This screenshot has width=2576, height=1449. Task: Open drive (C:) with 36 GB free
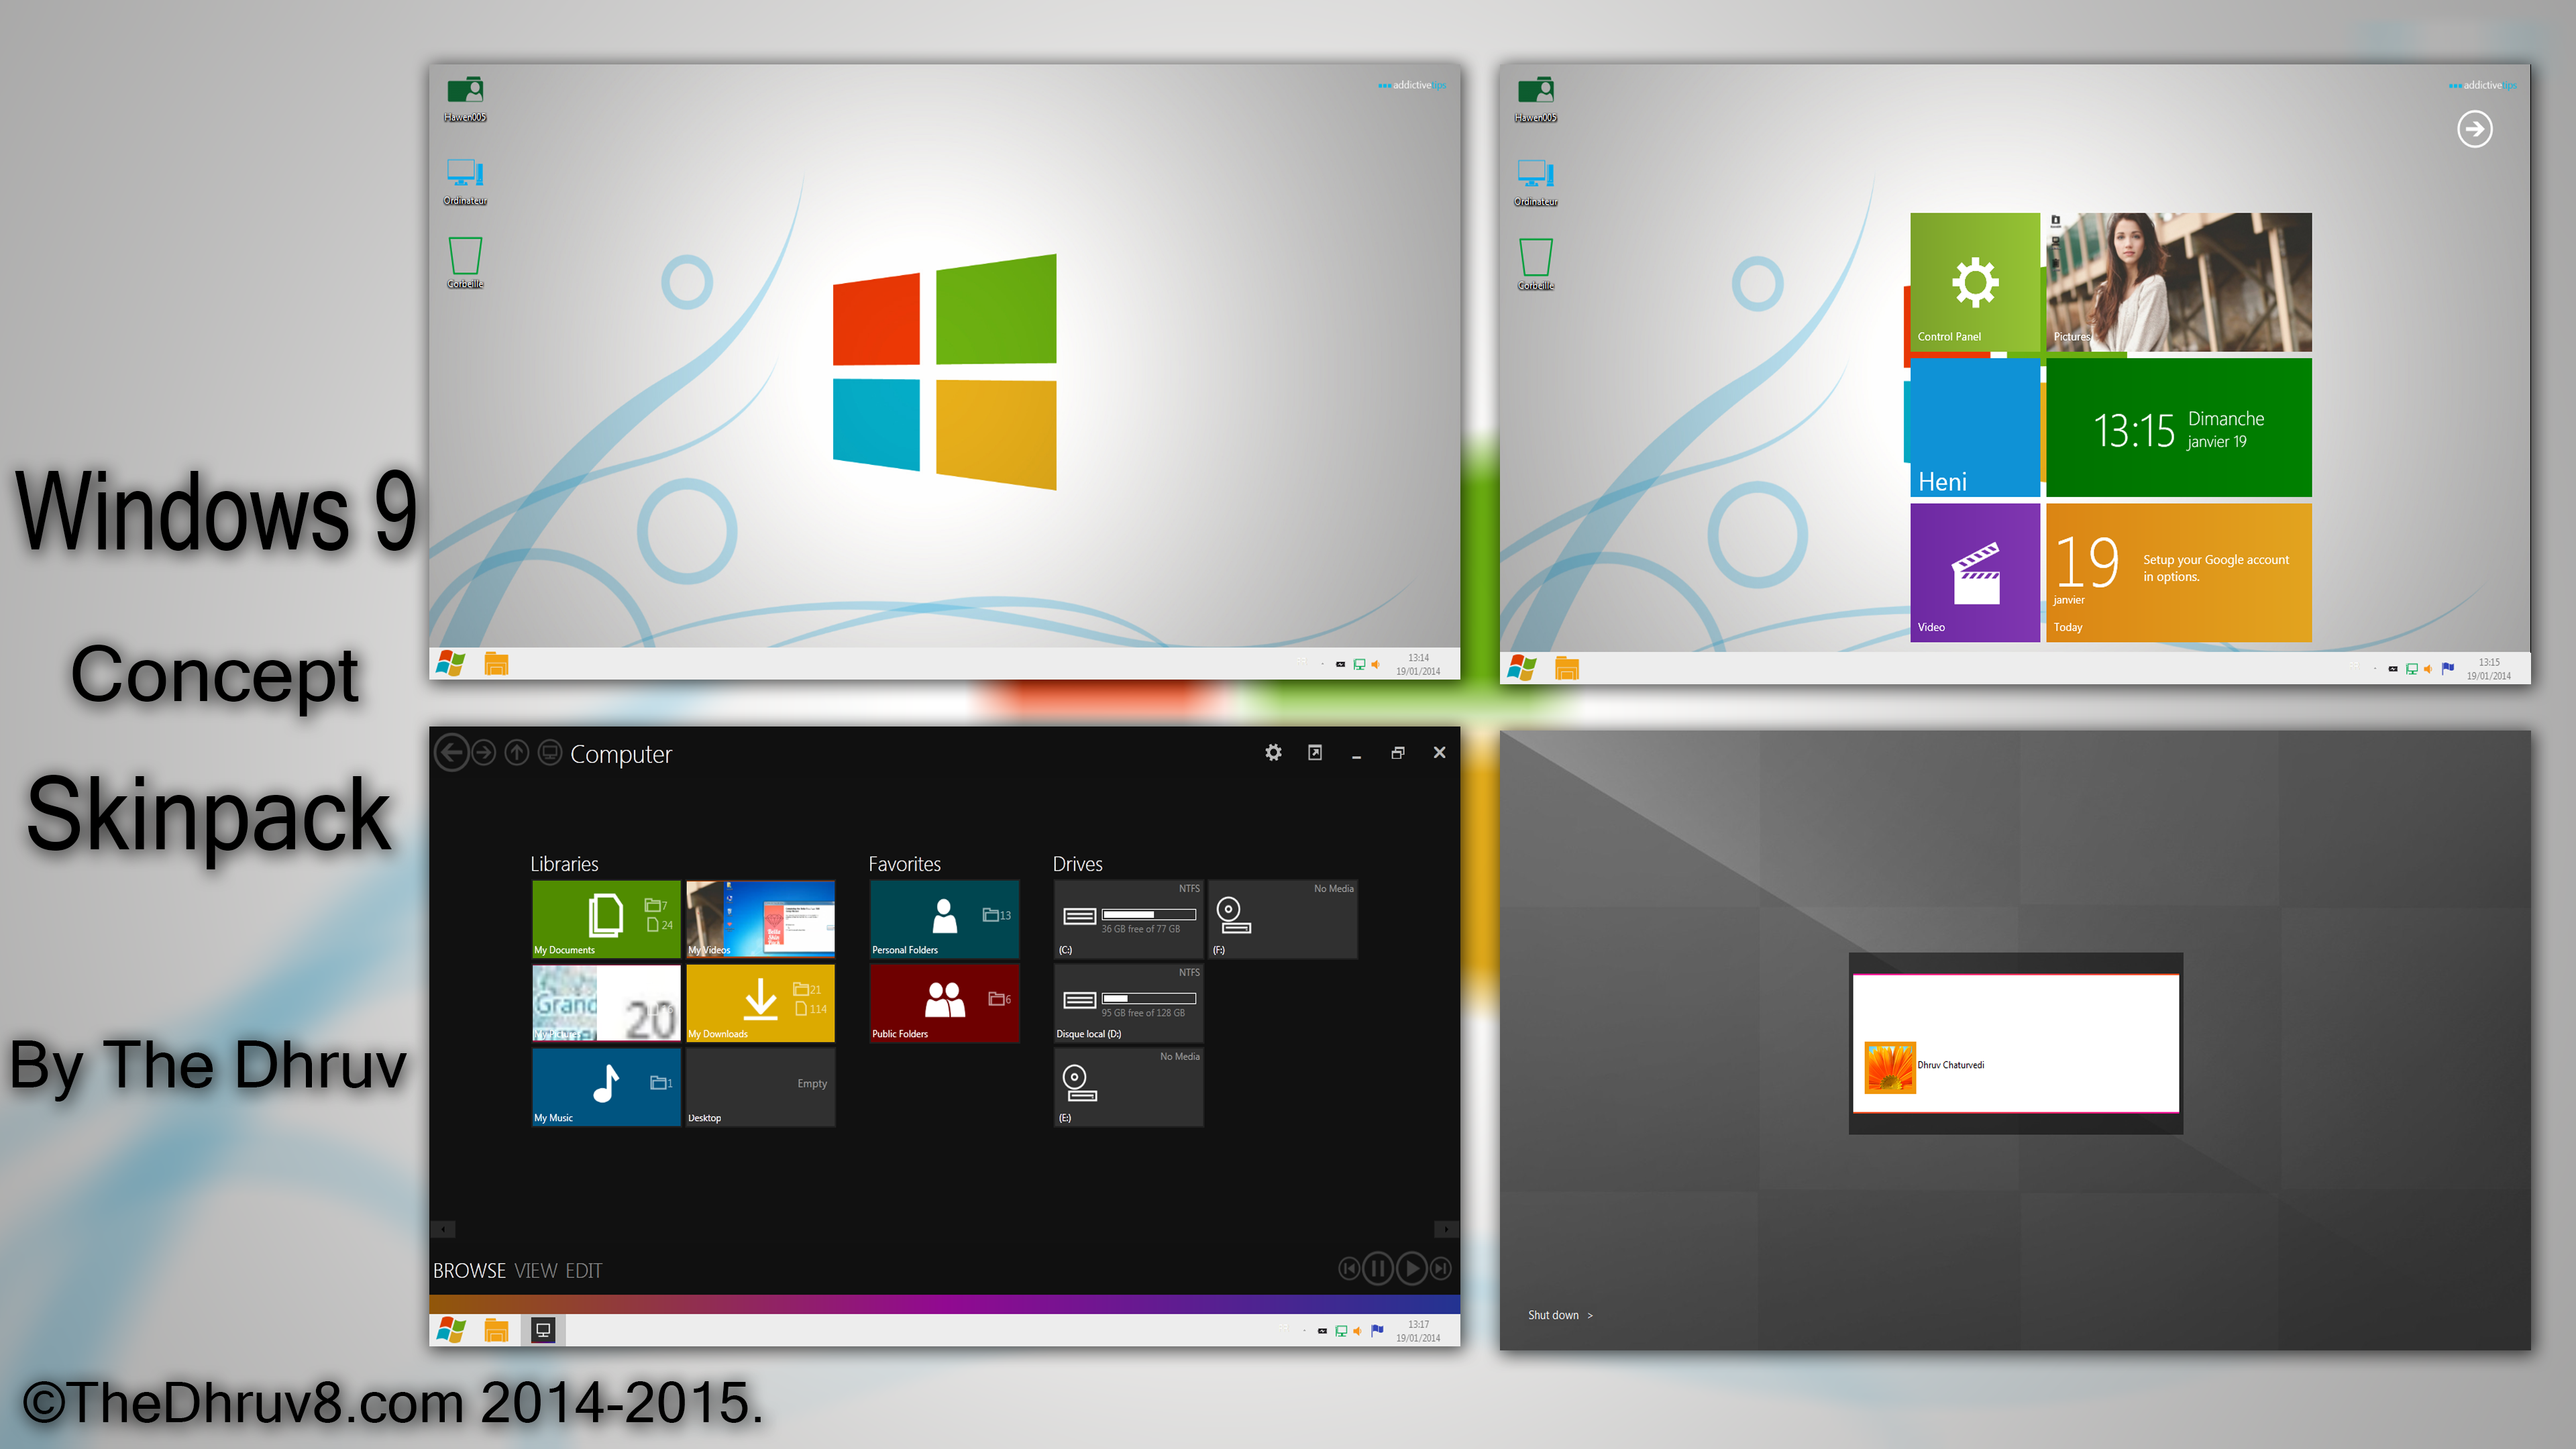click(1128, 919)
